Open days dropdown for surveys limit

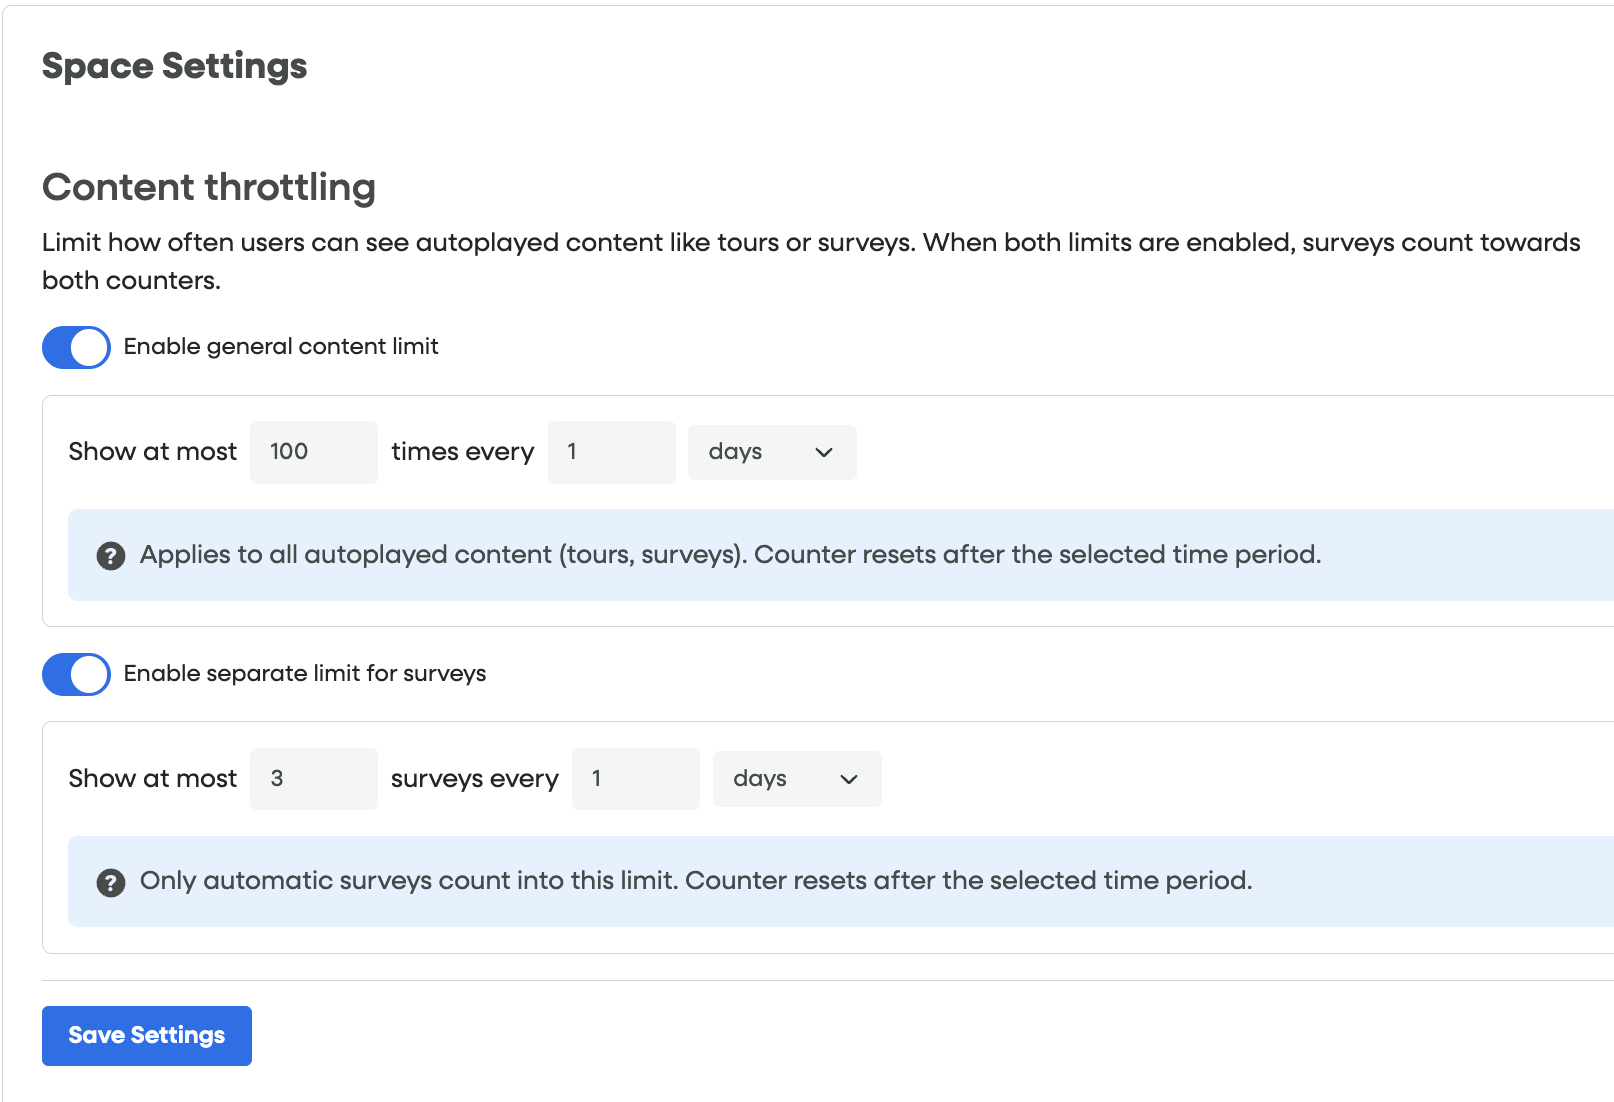point(795,779)
